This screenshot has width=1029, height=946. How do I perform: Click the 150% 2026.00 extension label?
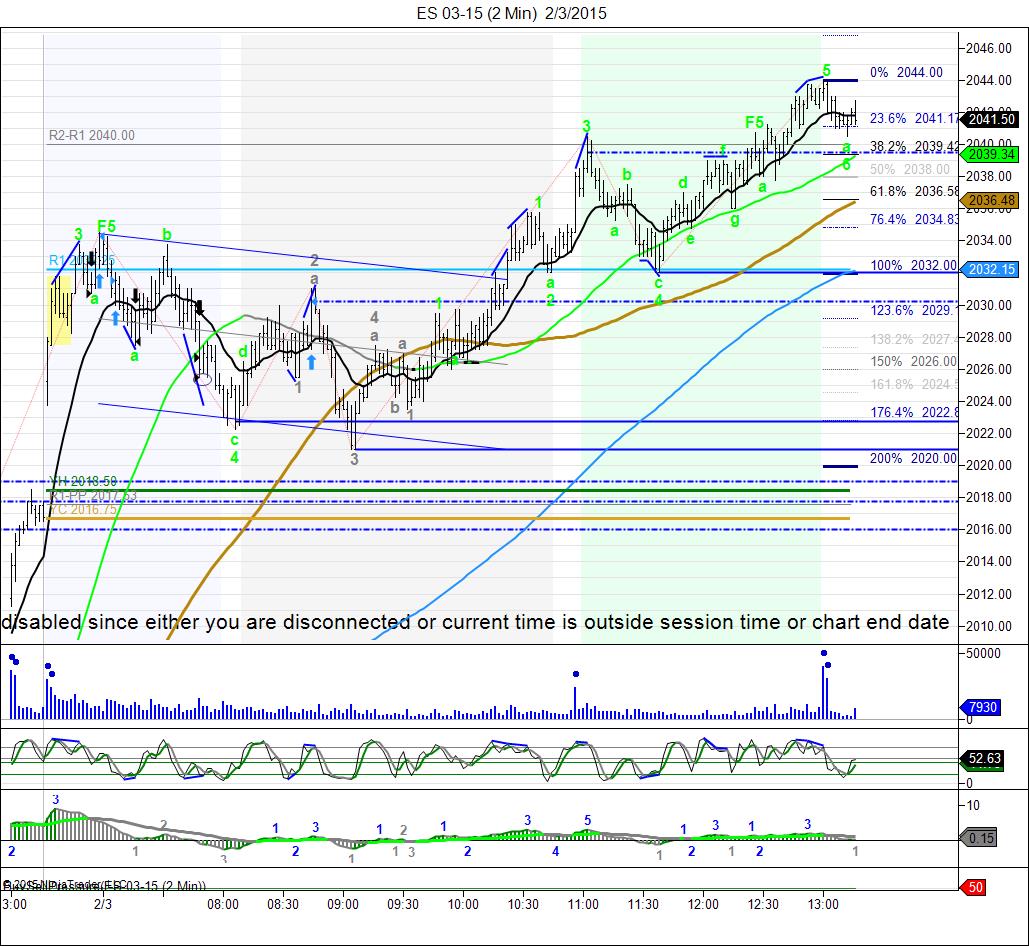914,361
